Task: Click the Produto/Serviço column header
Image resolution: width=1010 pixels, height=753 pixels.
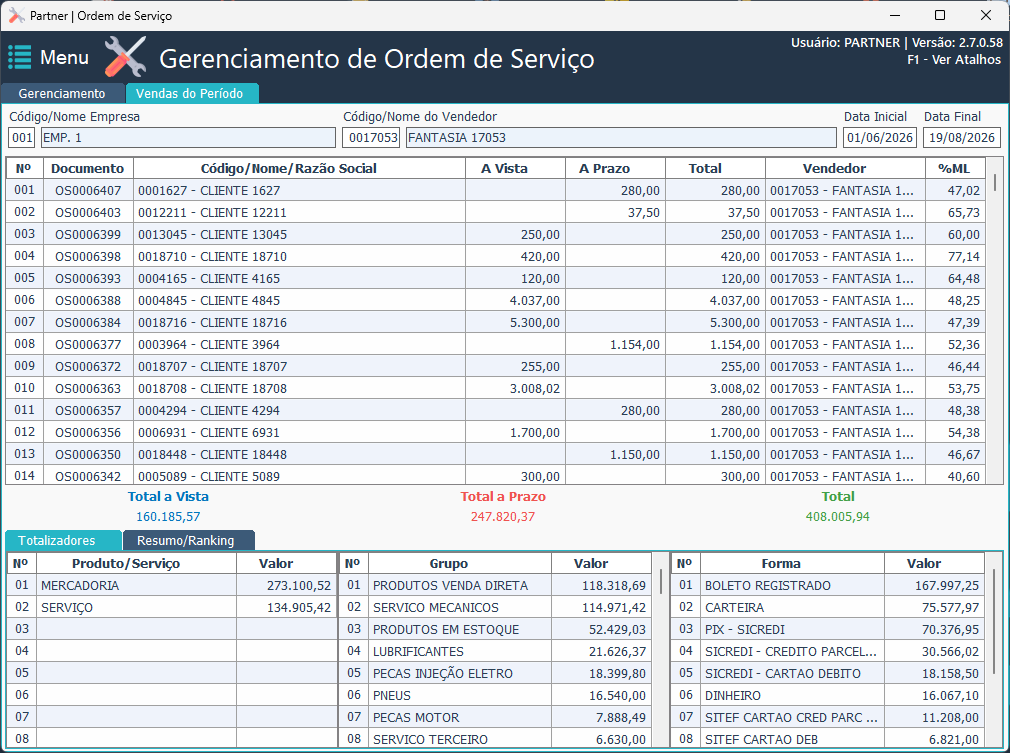Action: [x=136, y=563]
